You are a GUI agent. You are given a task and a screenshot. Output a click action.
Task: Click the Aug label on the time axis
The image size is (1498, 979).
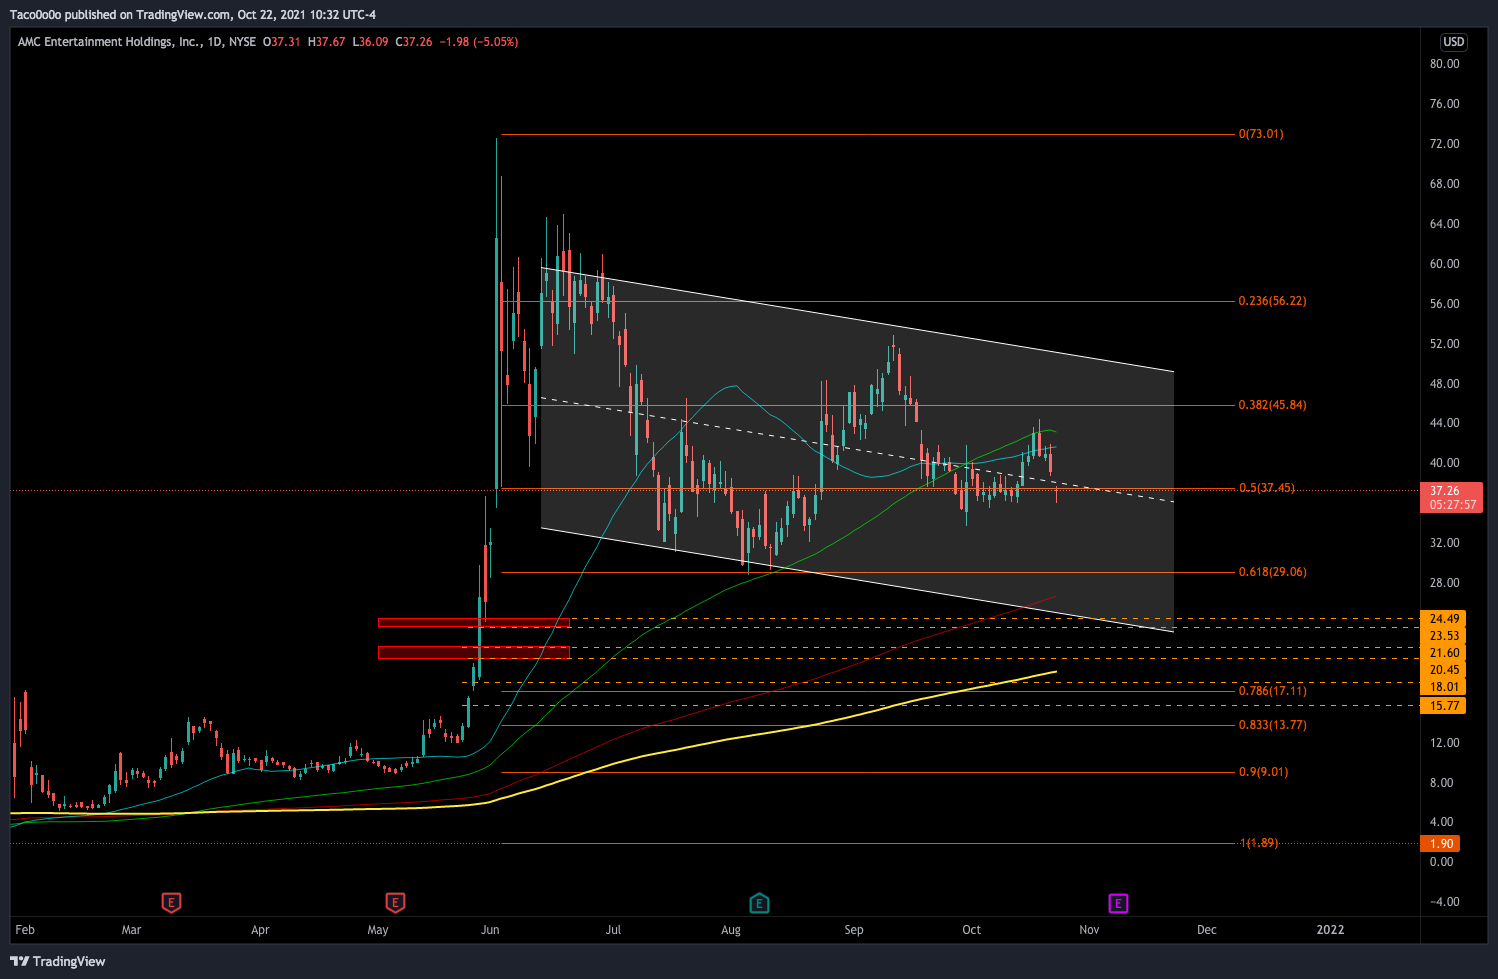click(731, 930)
